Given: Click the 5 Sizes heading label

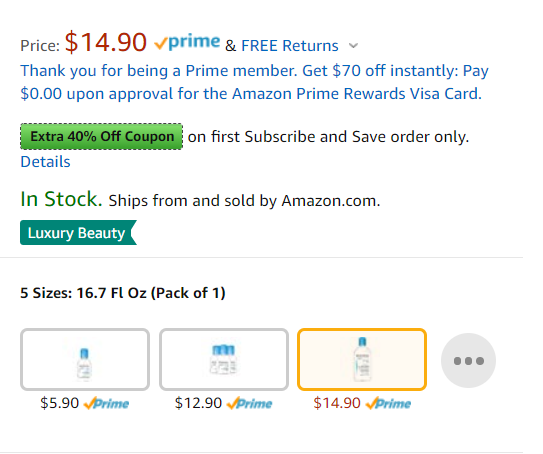Looking at the screenshot, I should [123, 293].
